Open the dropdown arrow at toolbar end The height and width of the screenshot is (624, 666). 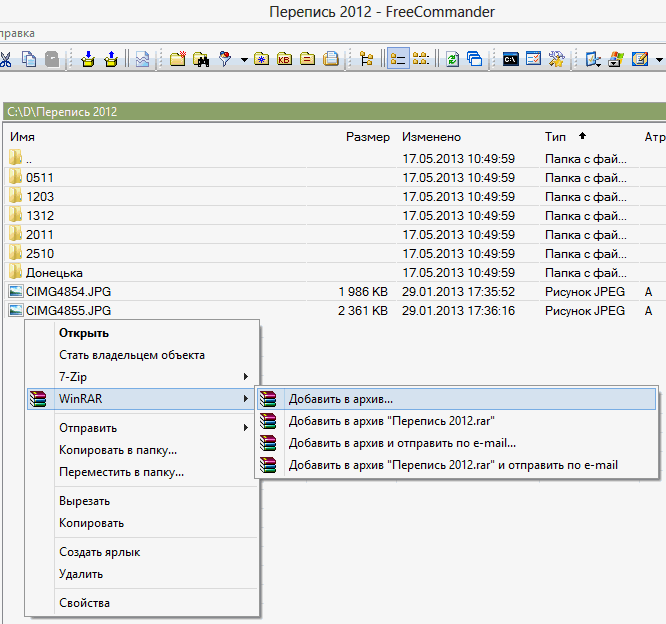(659, 60)
